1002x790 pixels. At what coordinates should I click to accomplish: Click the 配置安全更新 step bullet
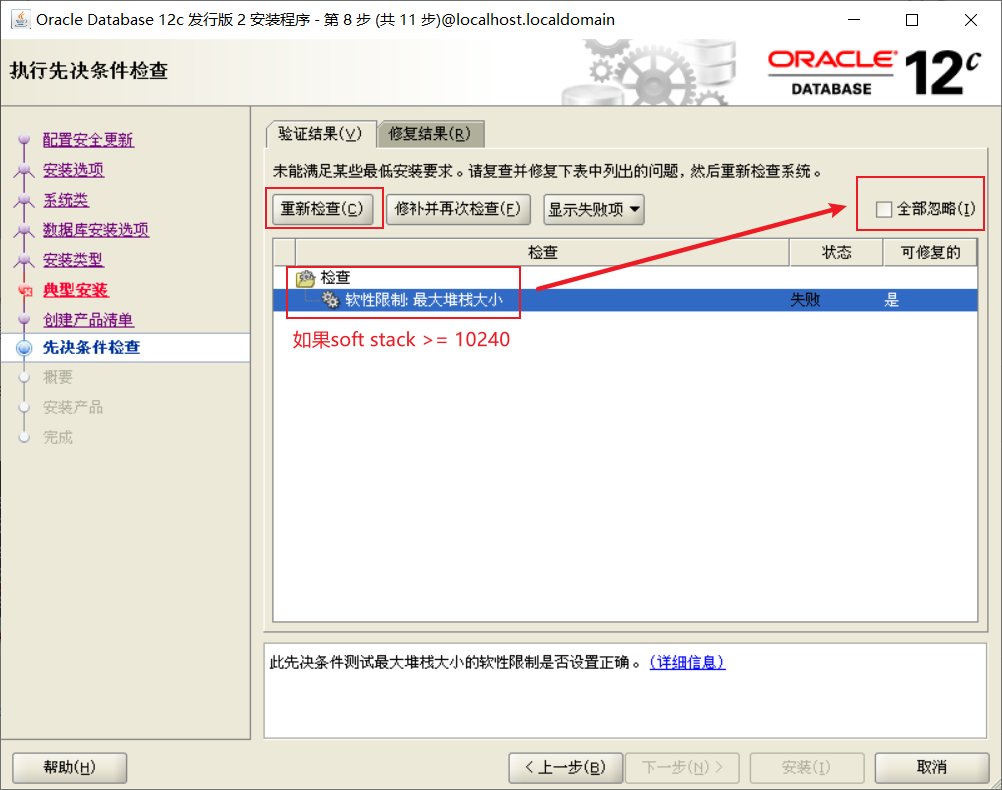pyautogui.click(x=24, y=139)
